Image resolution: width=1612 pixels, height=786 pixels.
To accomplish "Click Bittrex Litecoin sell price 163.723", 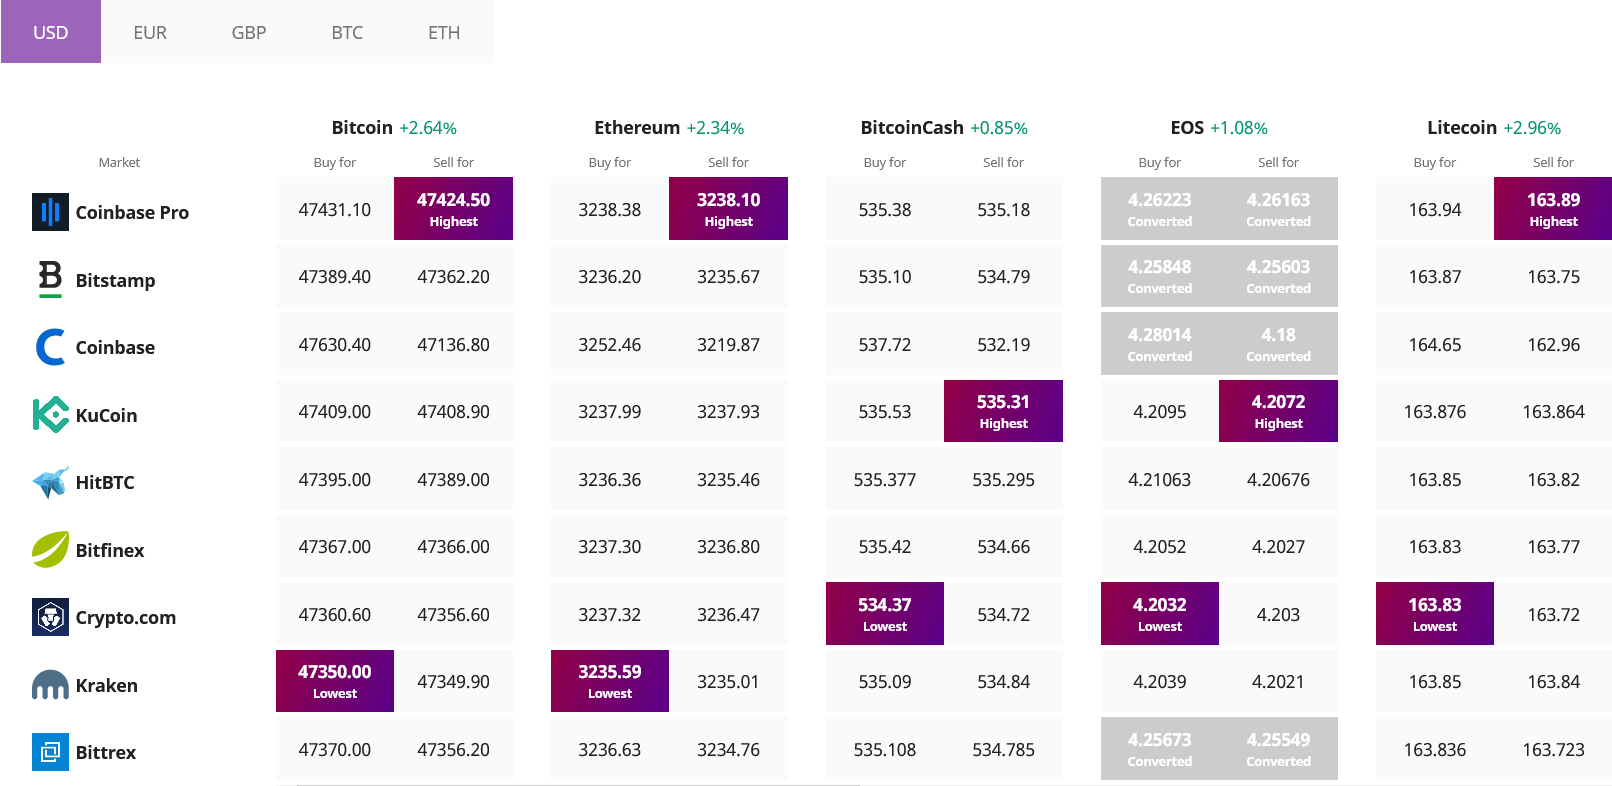I will click(1553, 749).
